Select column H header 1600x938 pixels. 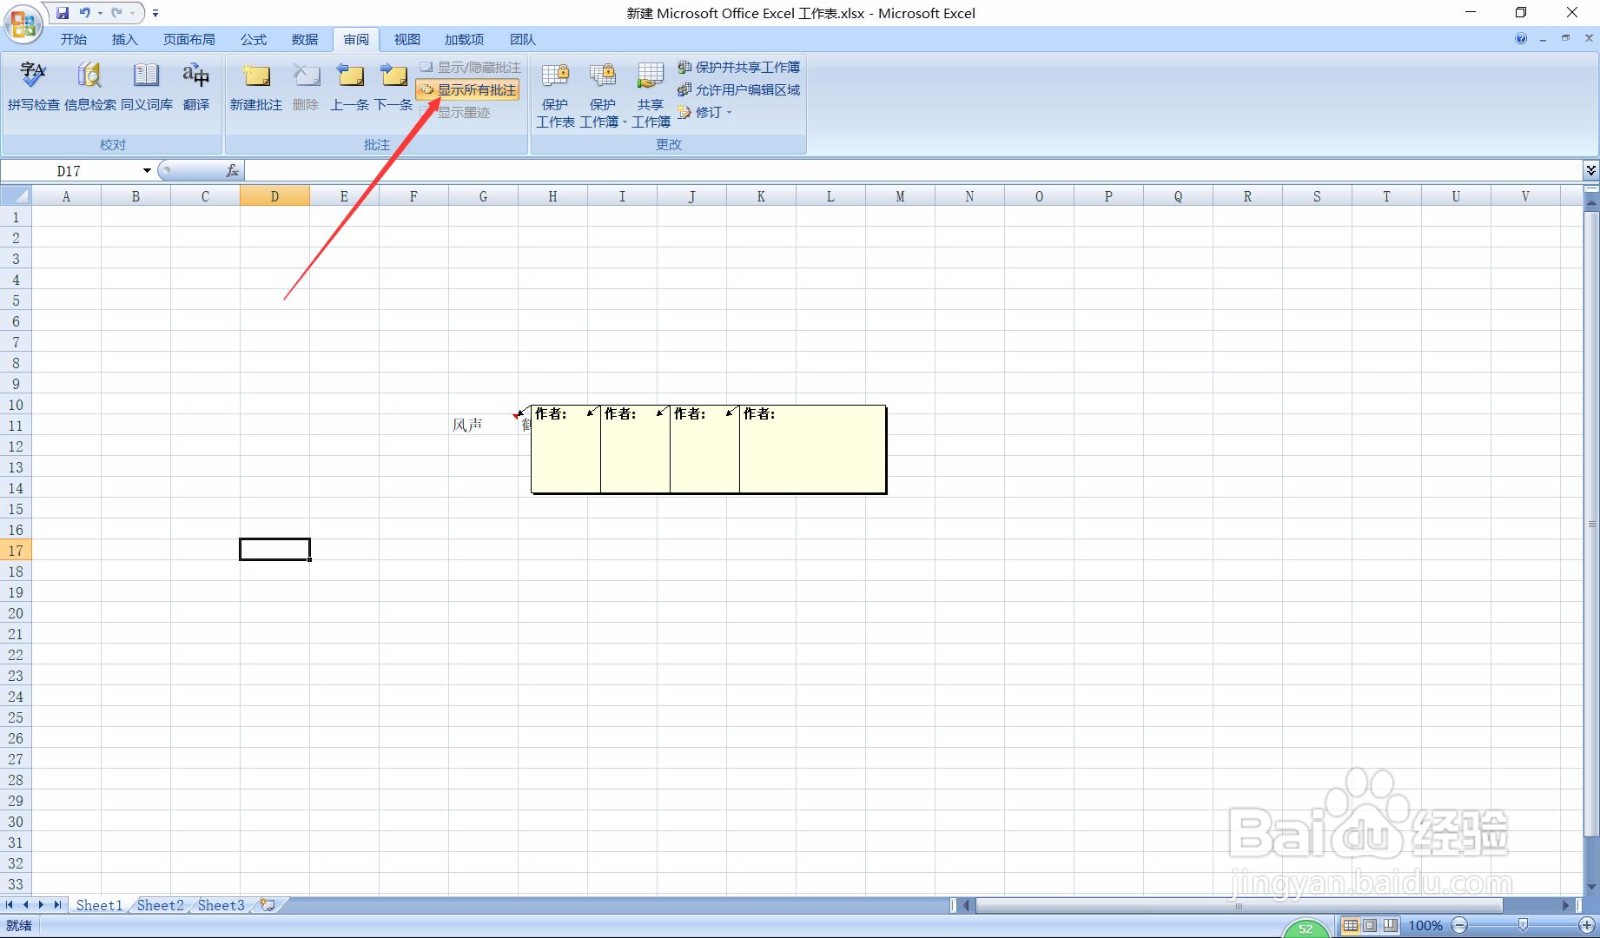tap(552, 196)
